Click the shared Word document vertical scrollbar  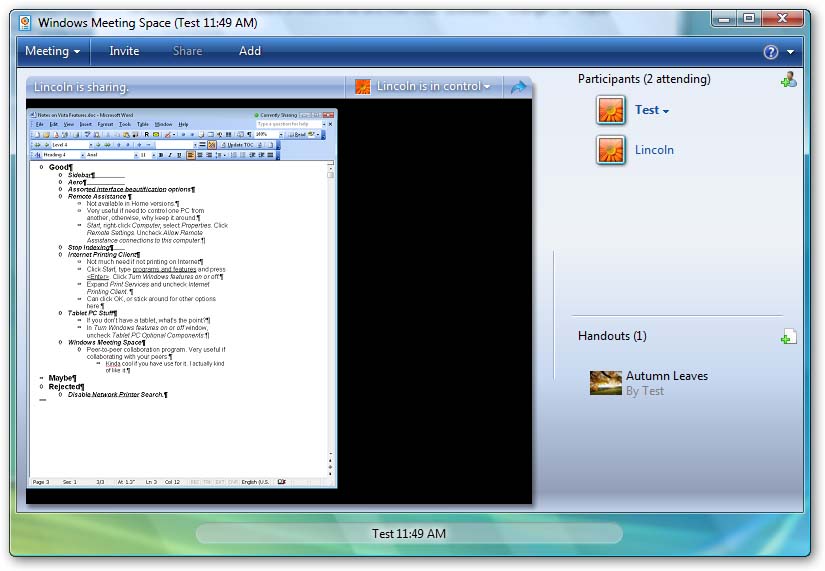click(x=331, y=320)
